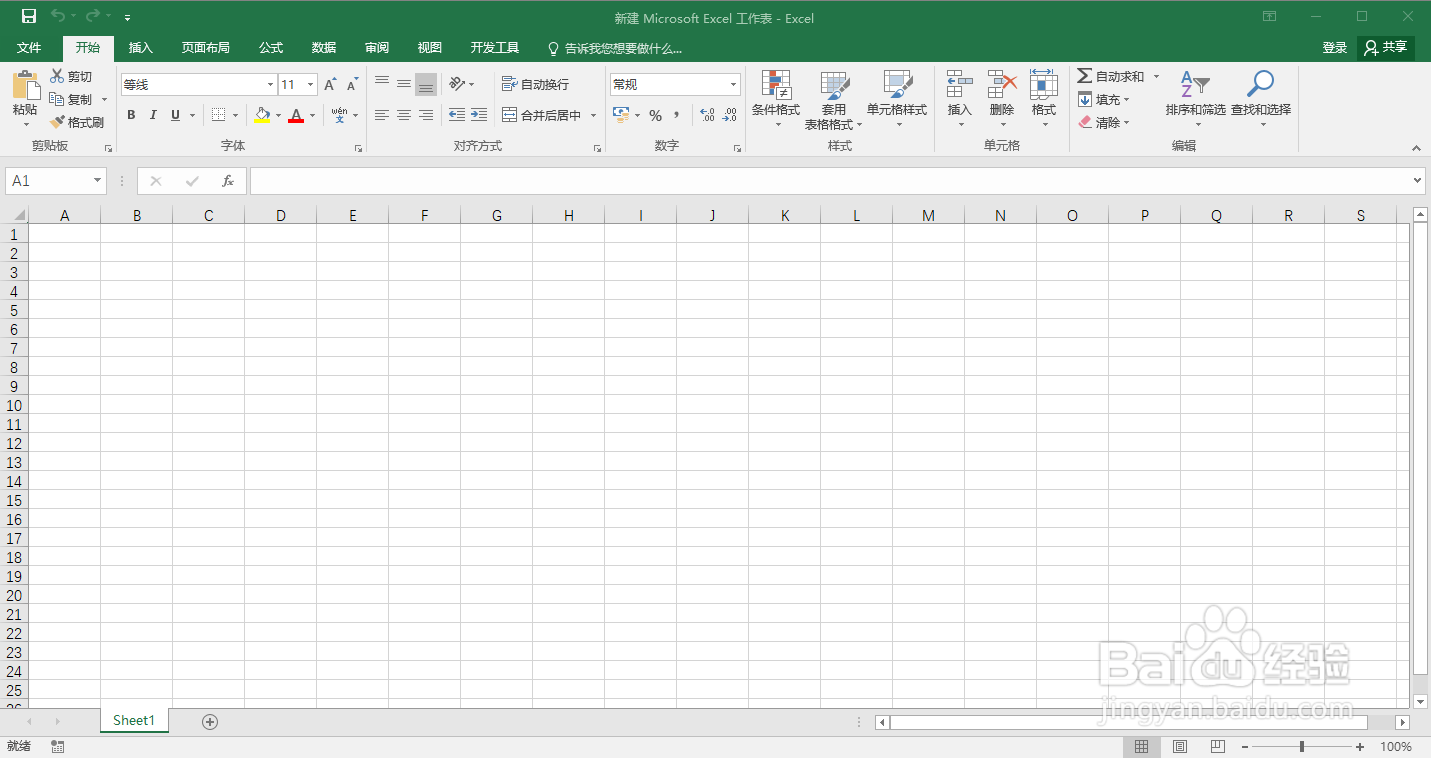Toggle 自动换行 wrap text
This screenshot has width=1431, height=758.
coord(535,84)
